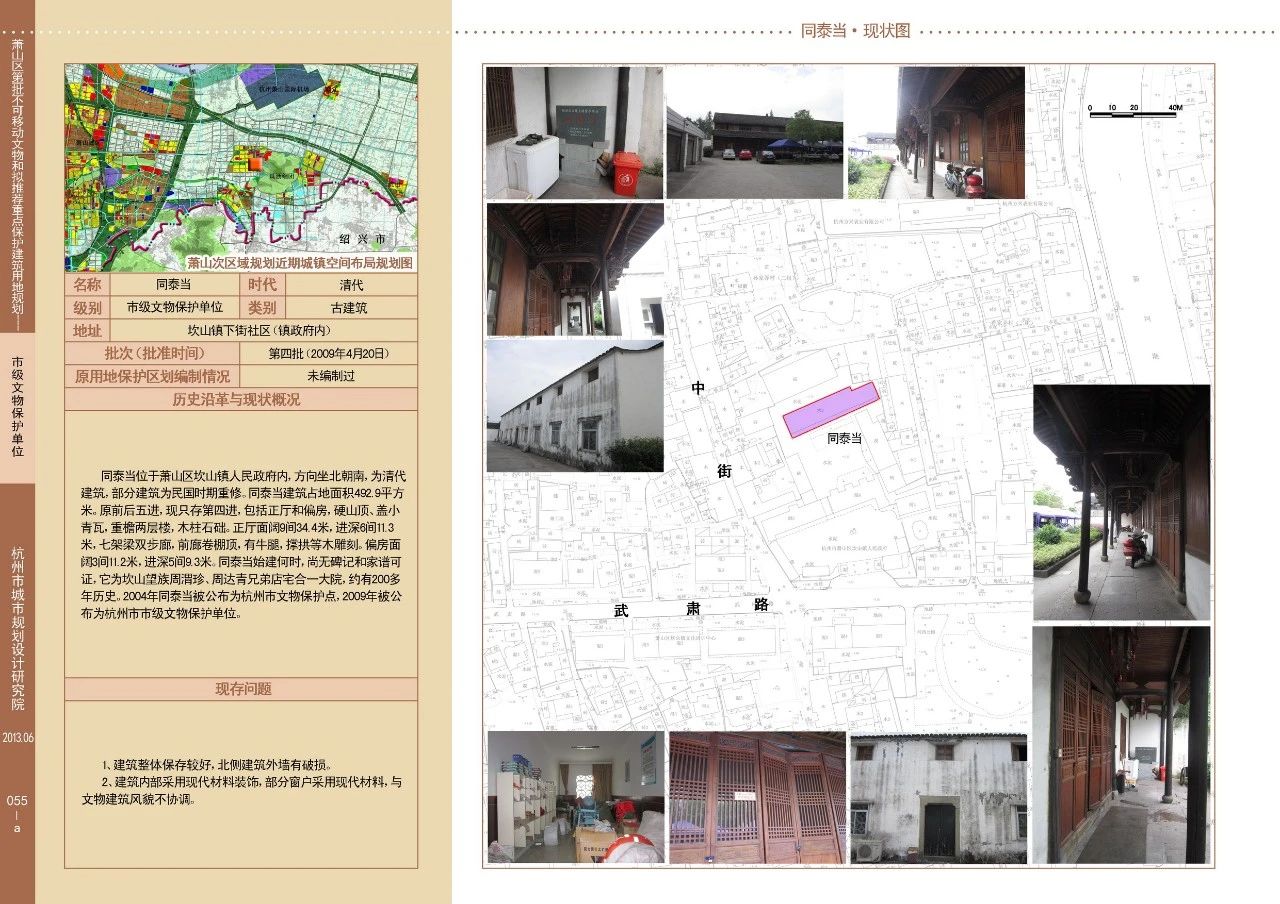
Task: Select the 肃 road character on the map
Action: [693, 607]
